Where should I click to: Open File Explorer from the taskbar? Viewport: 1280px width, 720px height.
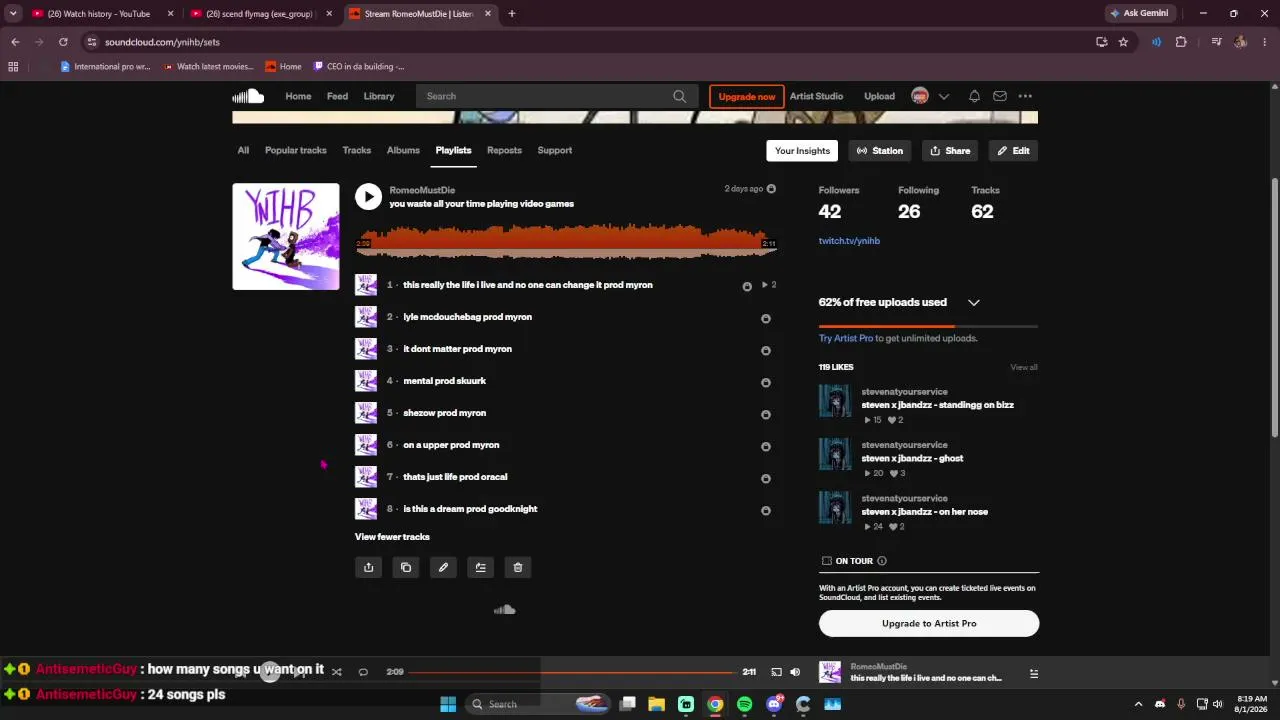657,704
